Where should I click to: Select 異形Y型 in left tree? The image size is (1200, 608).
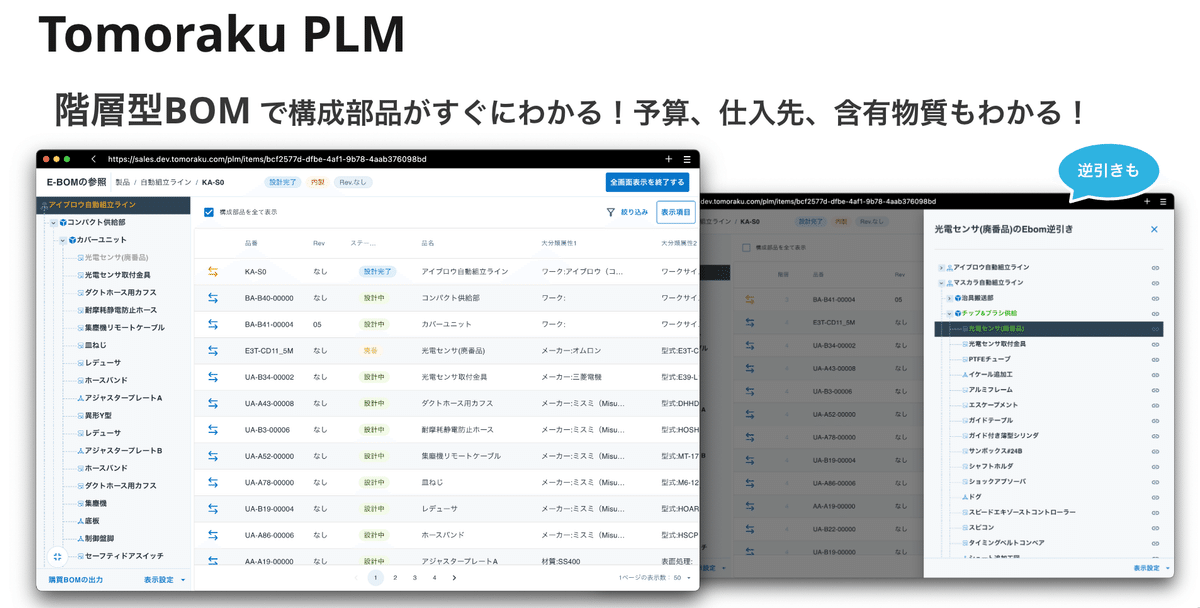tap(98, 416)
